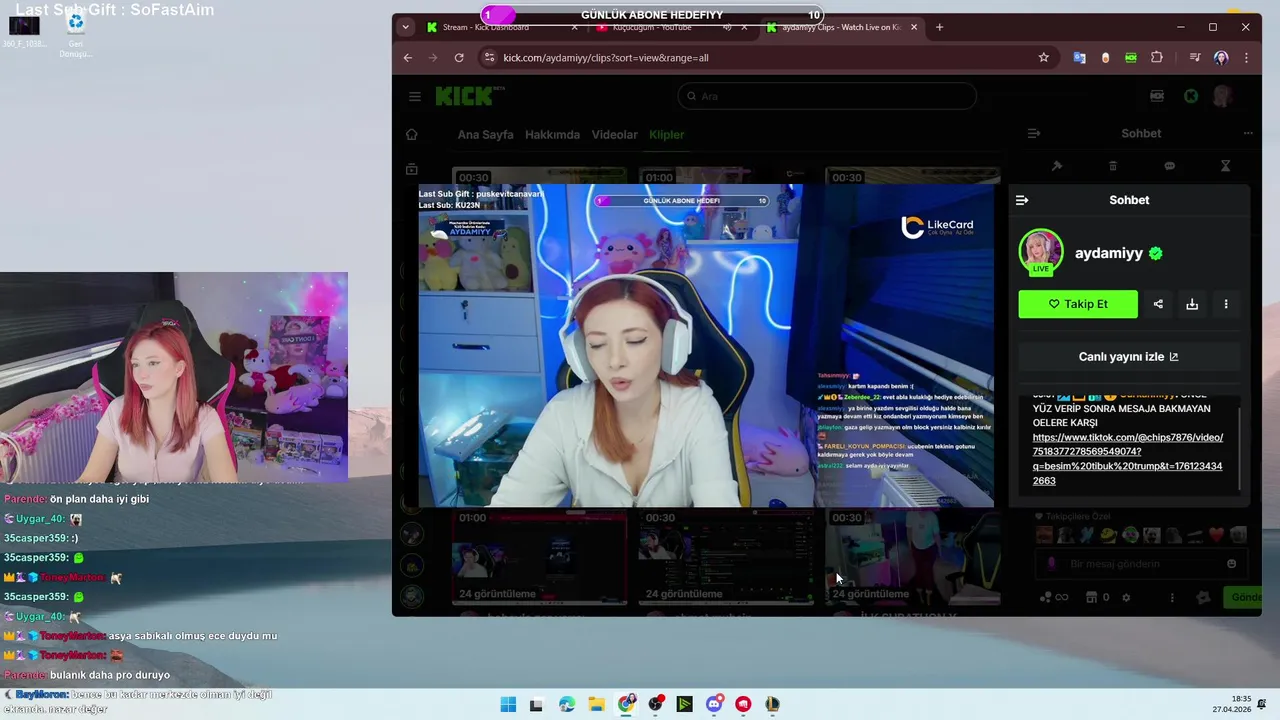Click the clip video player
This screenshot has width=1280, height=720.
click(706, 345)
